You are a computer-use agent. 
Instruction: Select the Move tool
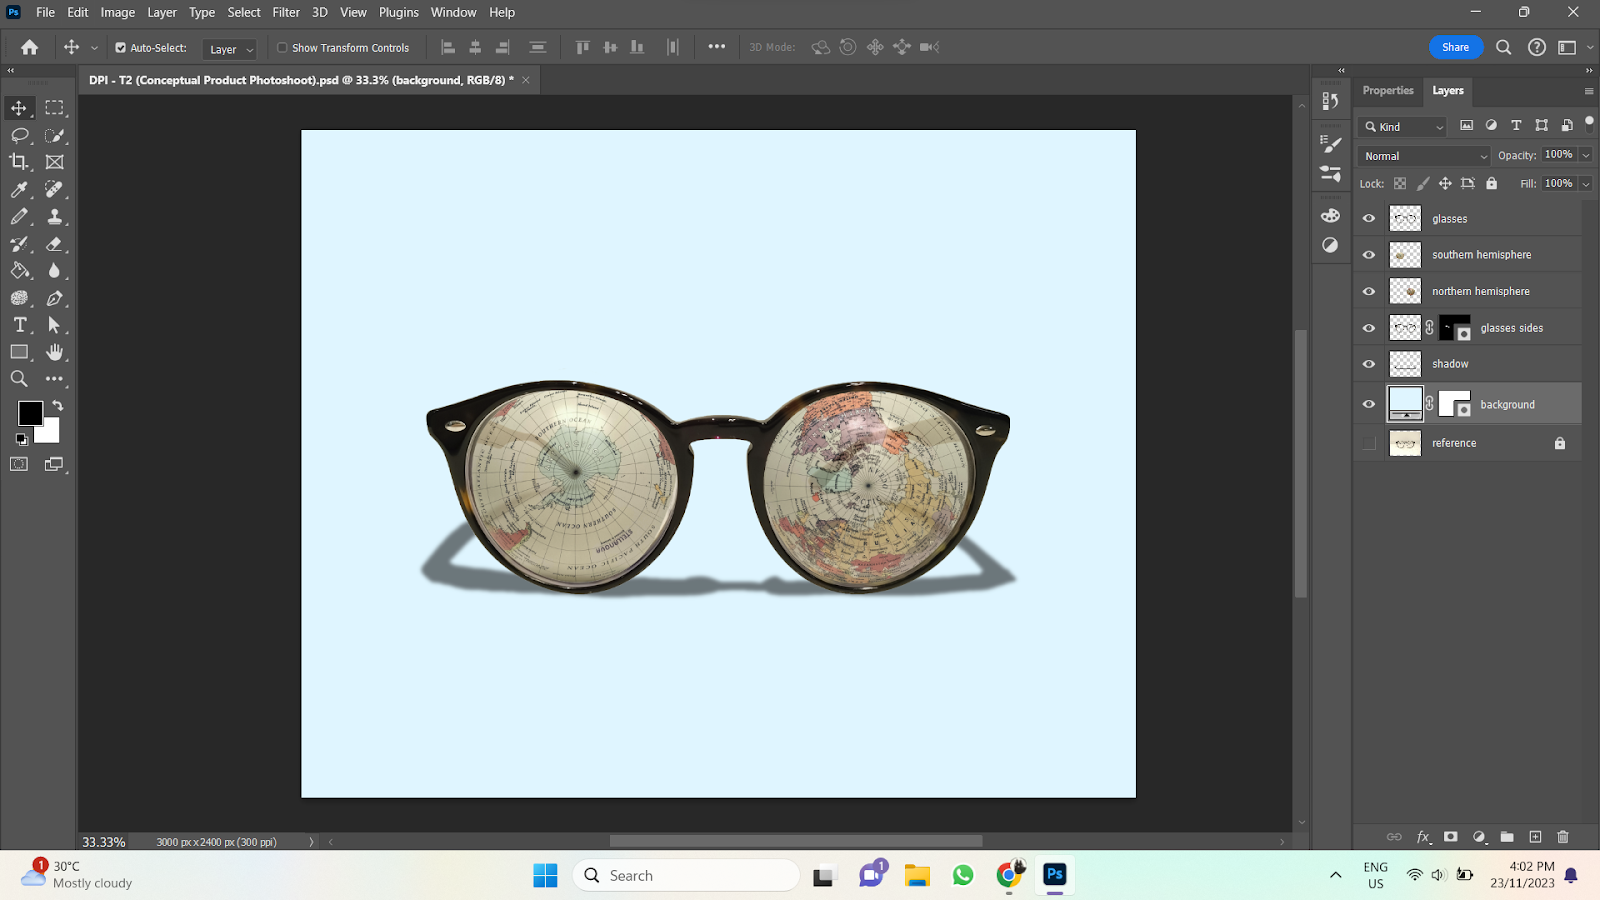[x=19, y=108]
